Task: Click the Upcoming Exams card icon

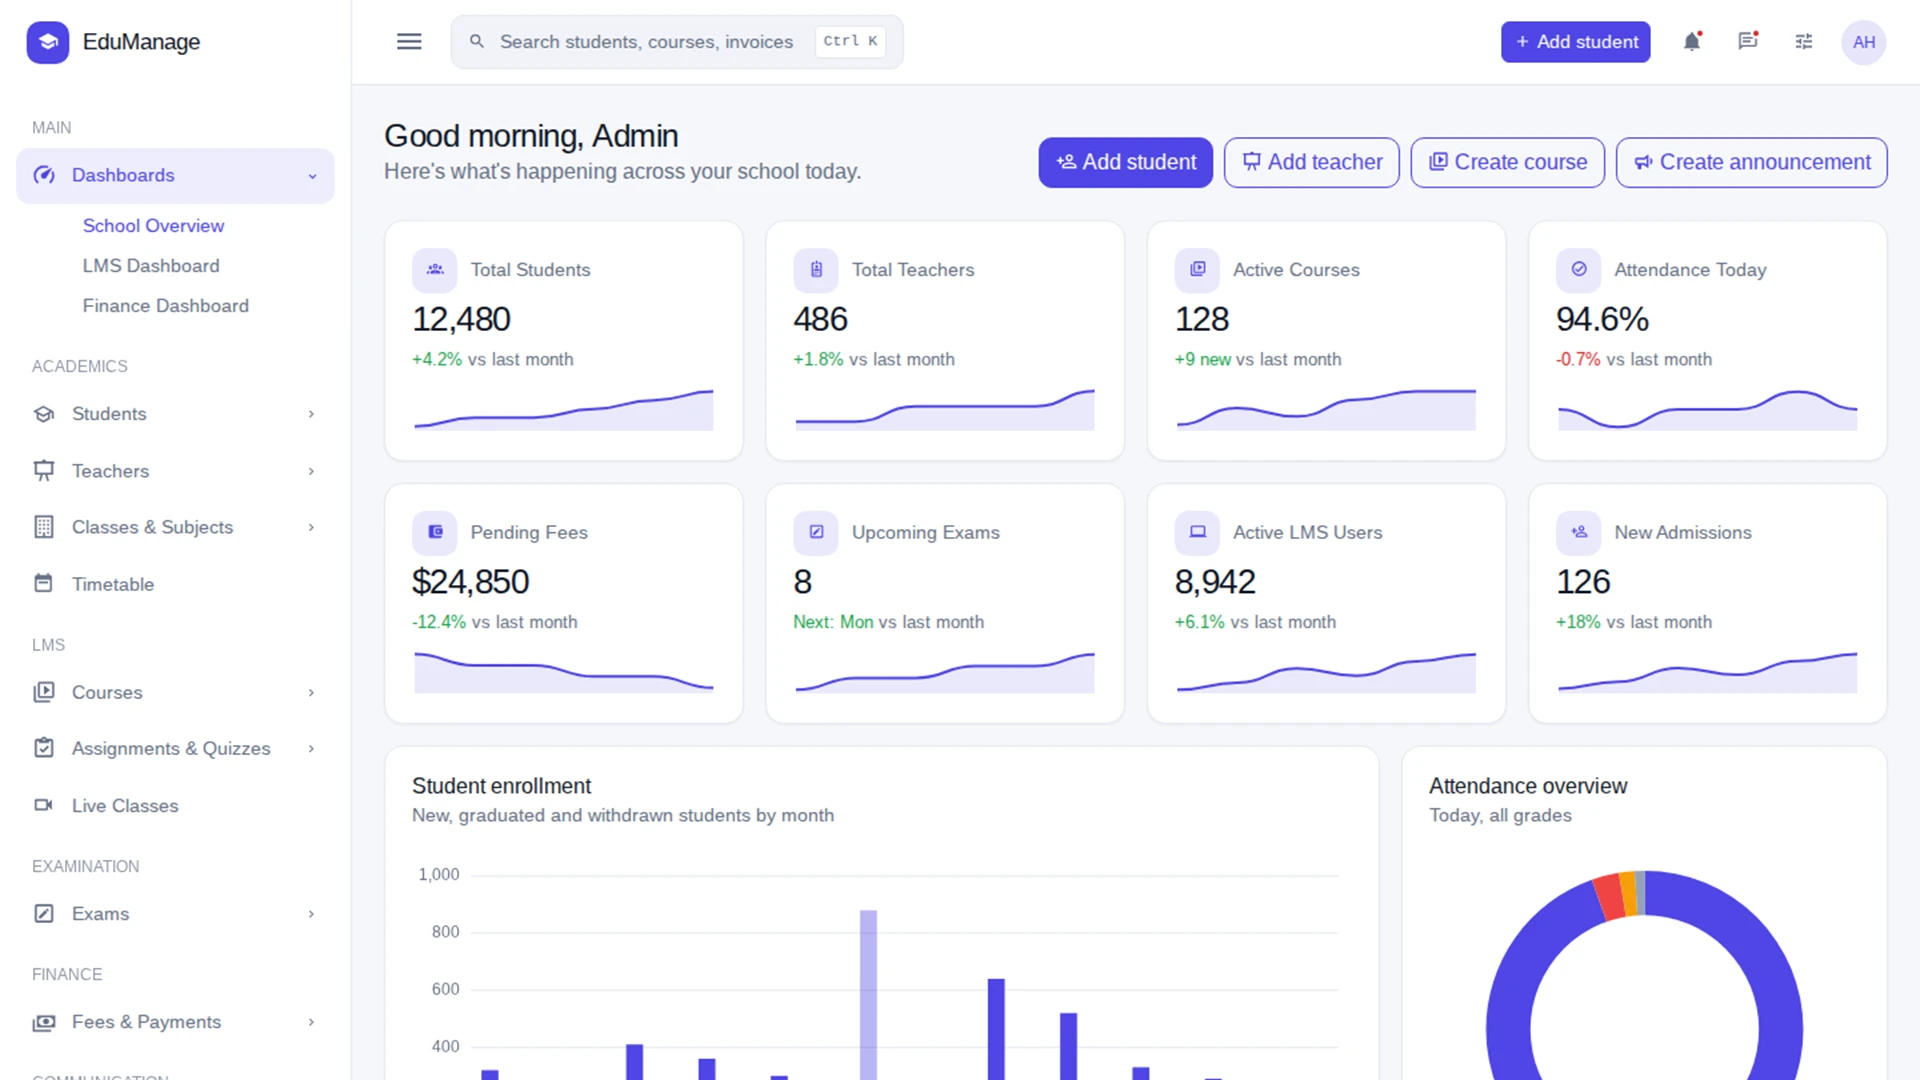Action: 816,532
